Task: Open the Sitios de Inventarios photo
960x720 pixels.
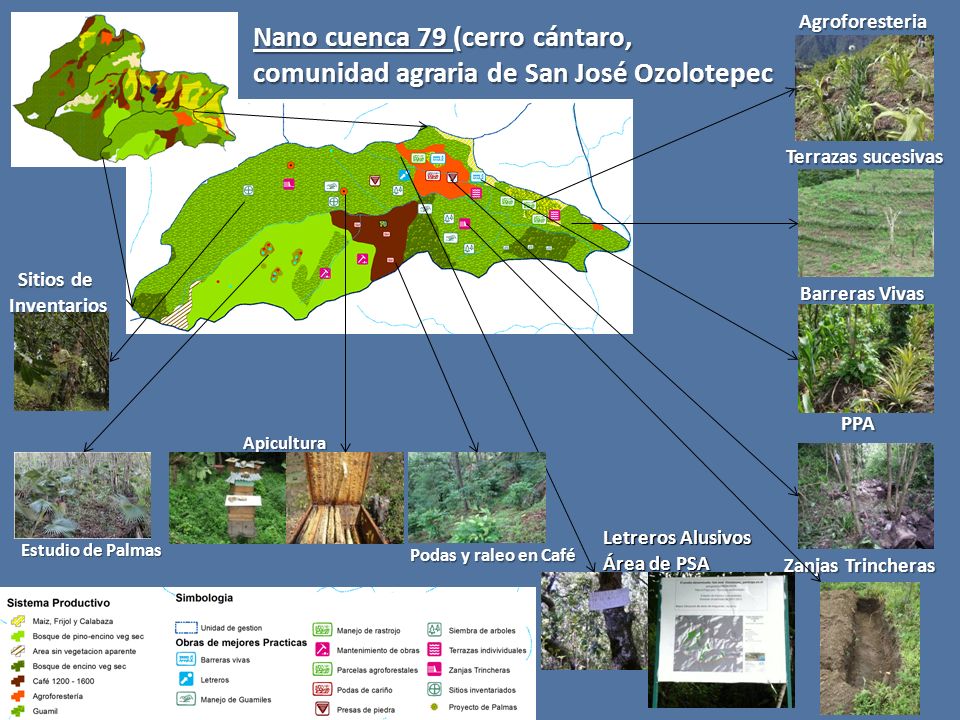Action: pos(61,362)
